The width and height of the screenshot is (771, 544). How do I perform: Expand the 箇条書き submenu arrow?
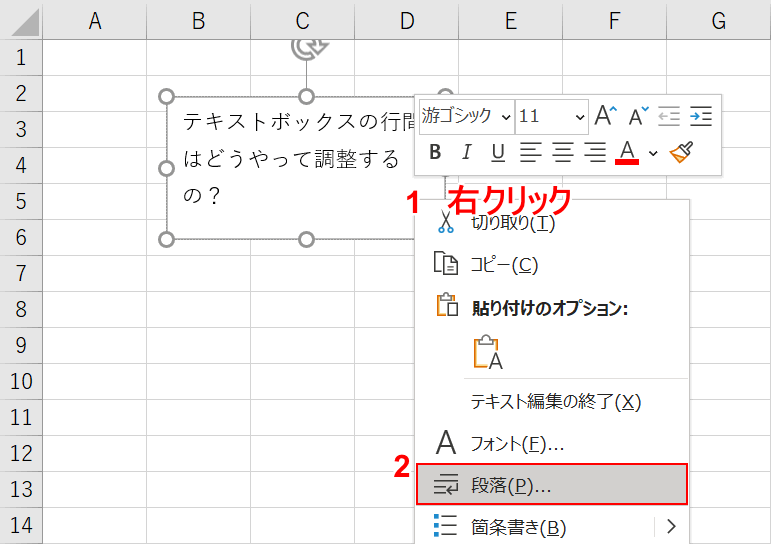pyautogui.click(x=671, y=526)
